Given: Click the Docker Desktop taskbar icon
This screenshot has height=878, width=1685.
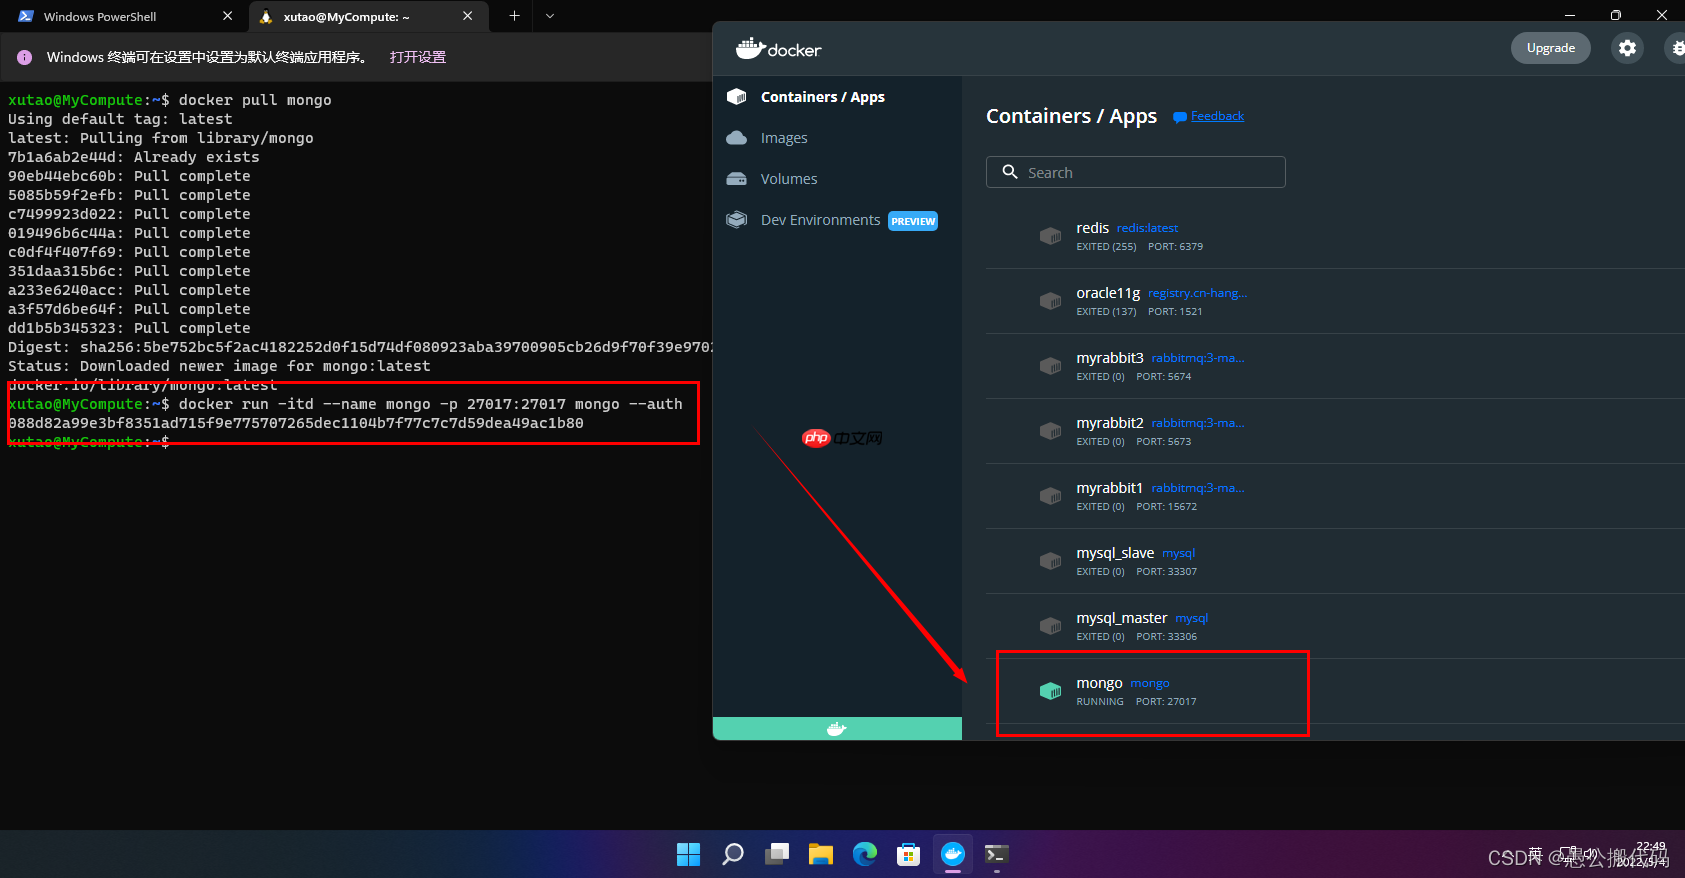Looking at the screenshot, I should click(x=953, y=854).
